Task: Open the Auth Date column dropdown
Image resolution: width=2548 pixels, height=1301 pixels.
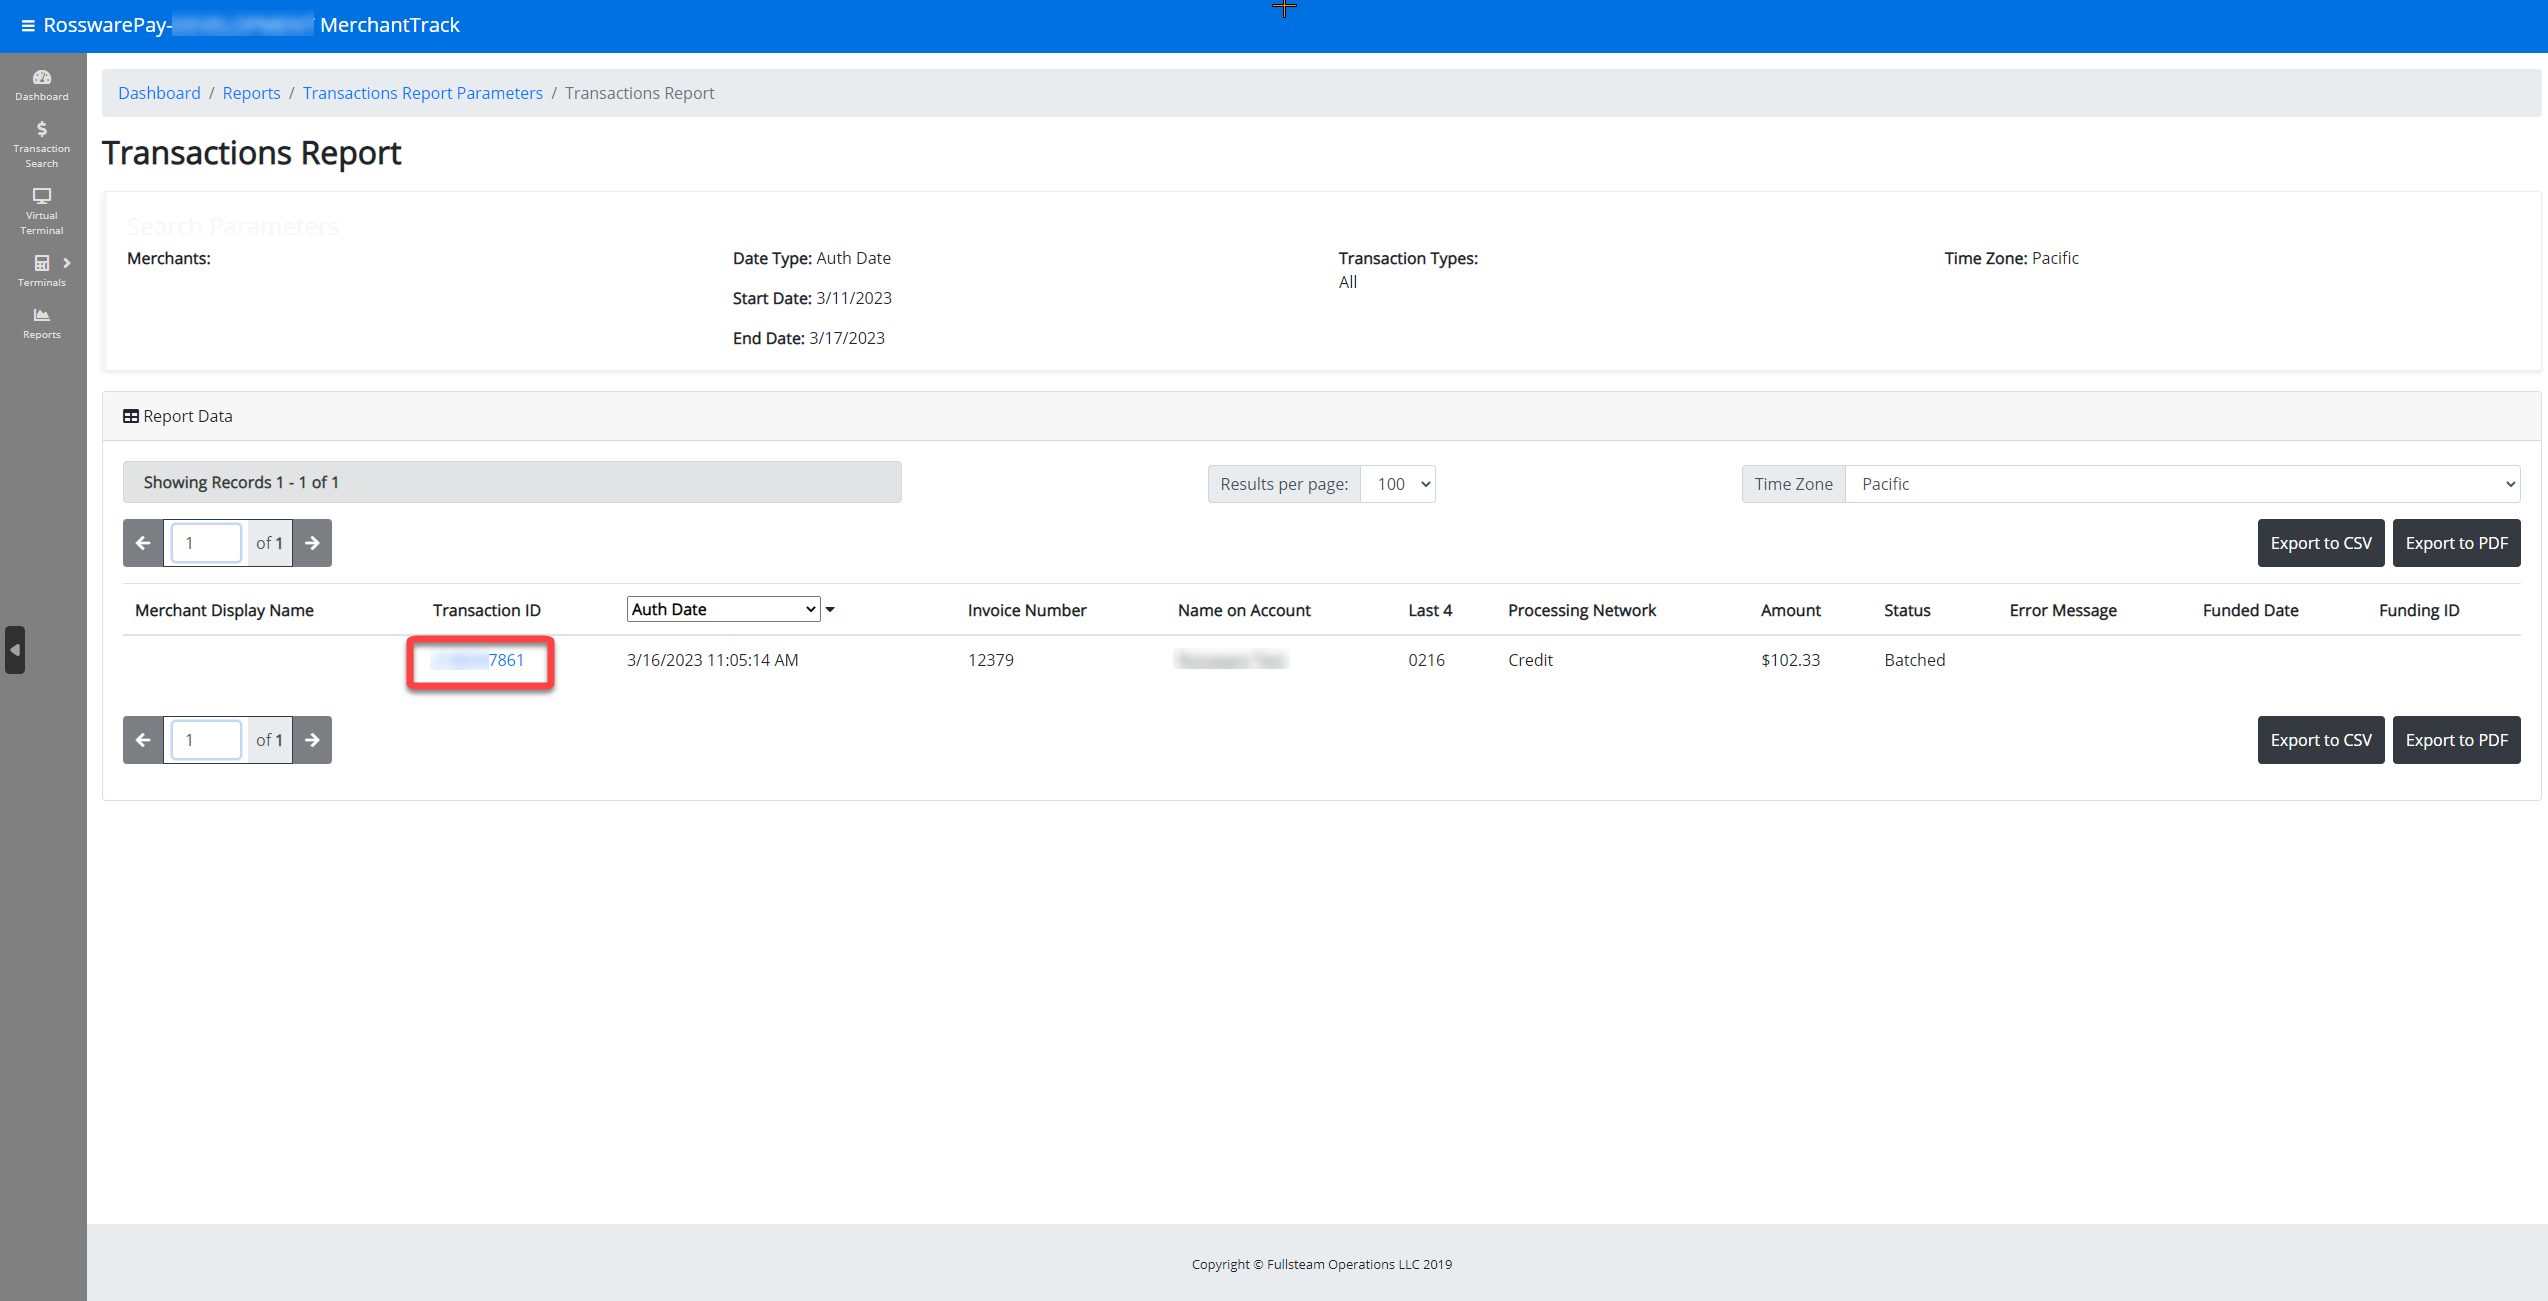Action: (x=723, y=609)
